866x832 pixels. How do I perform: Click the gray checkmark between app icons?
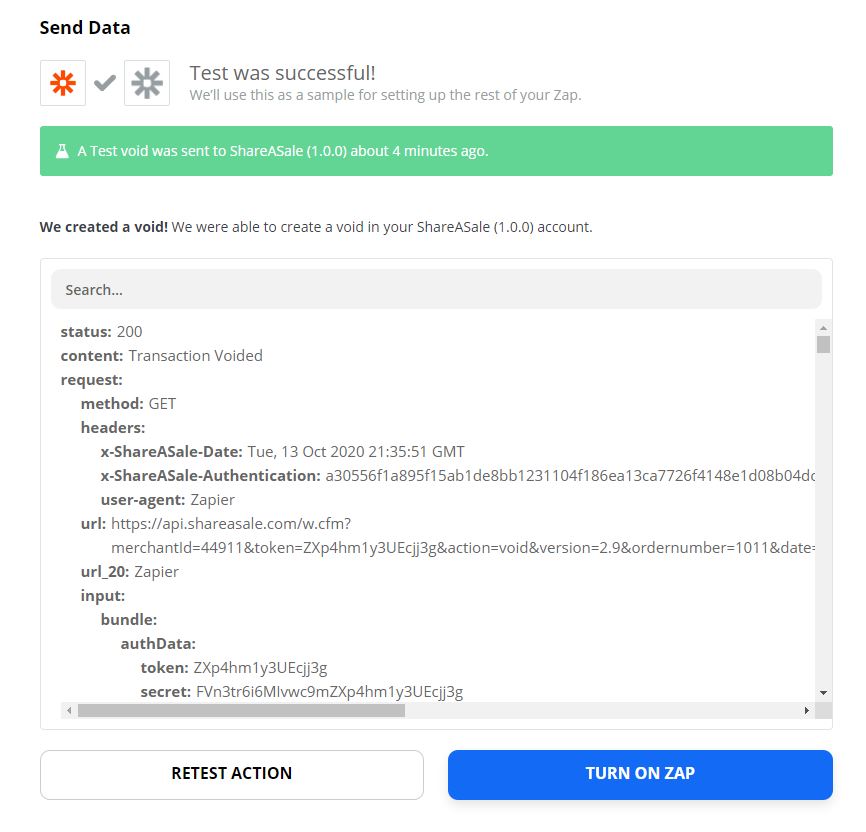pos(105,83)
